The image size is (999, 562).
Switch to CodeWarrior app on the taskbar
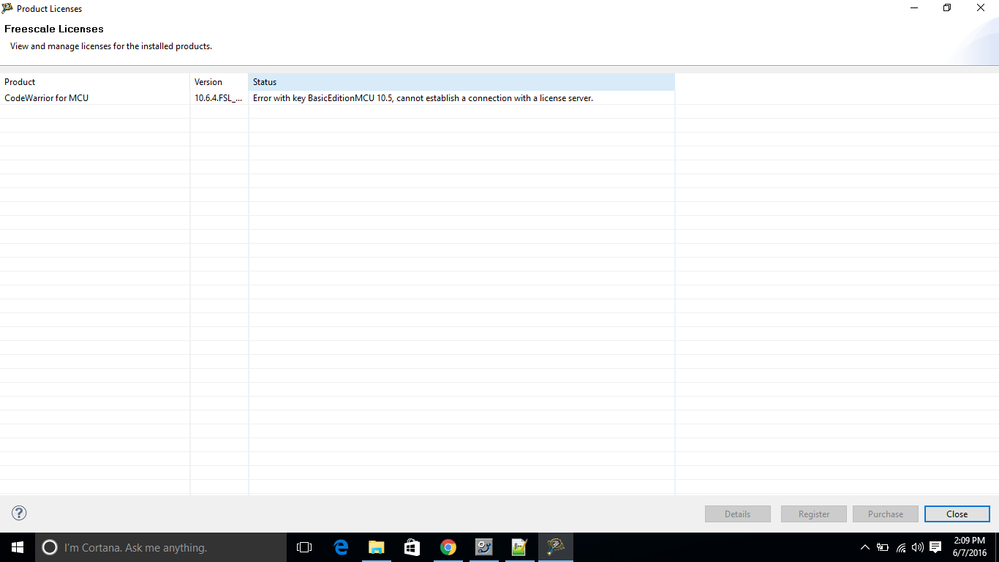[556, 547]
